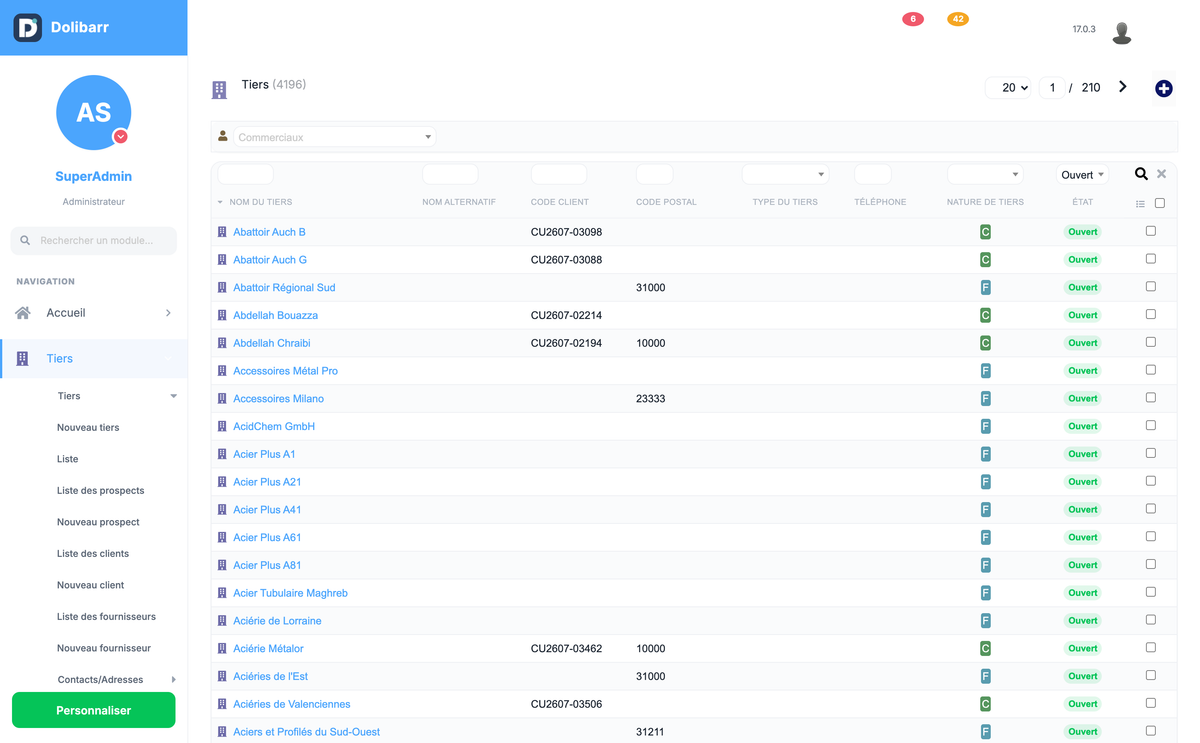Image resolution: width=1200 pixels, height=743 pixels.
Task: Click the Dolibarr logo icon
Action: (x=28, y=27)
